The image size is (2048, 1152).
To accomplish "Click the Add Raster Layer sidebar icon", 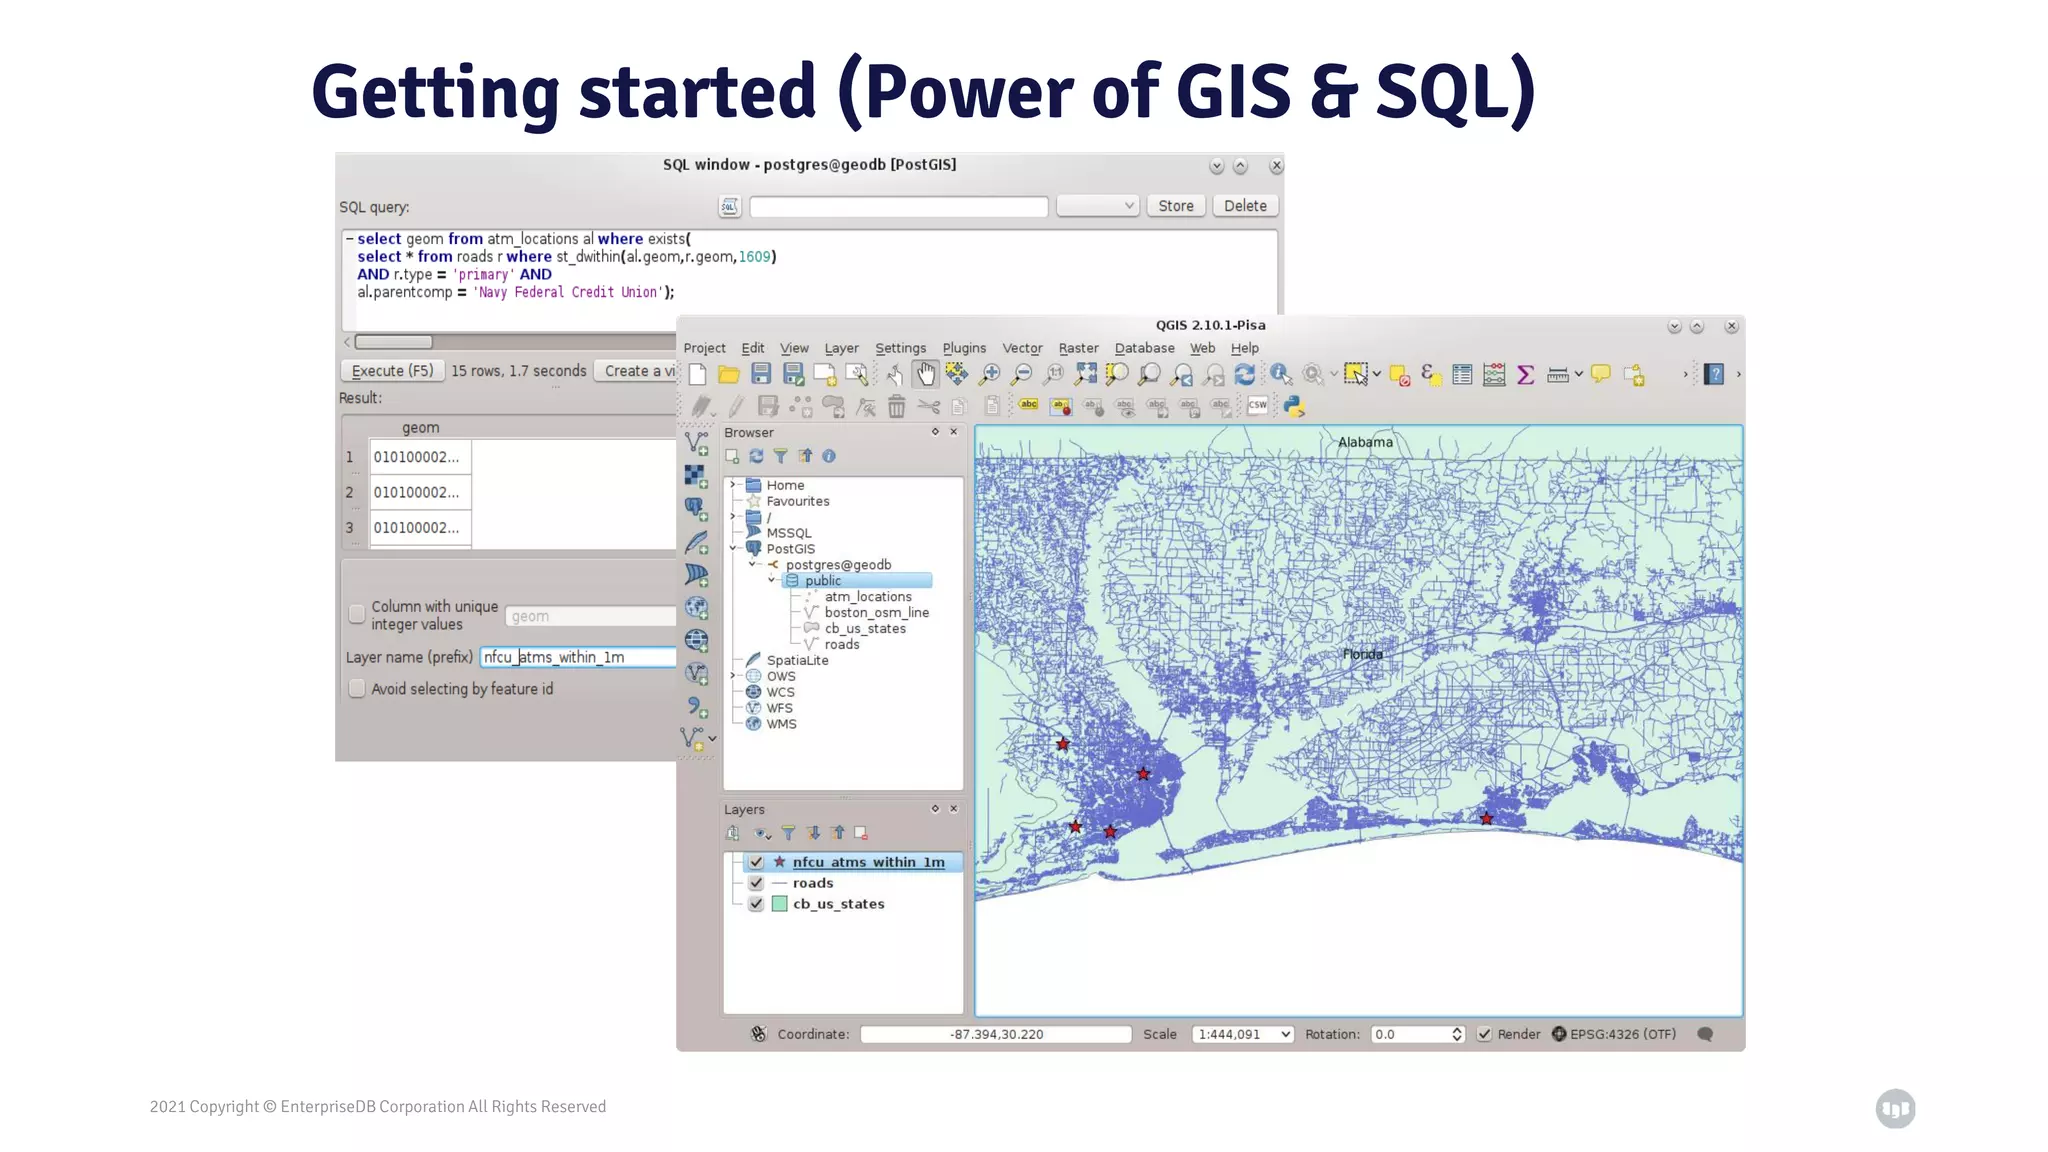I will [696, 476].
